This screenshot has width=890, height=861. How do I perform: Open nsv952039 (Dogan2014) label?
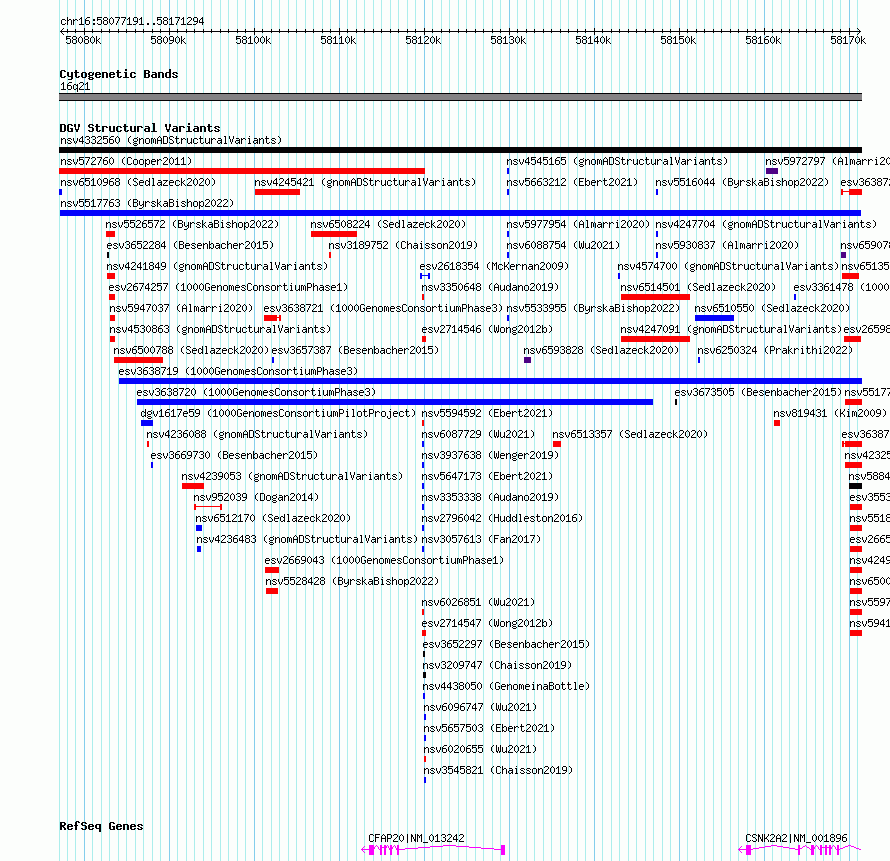(256, 497)
